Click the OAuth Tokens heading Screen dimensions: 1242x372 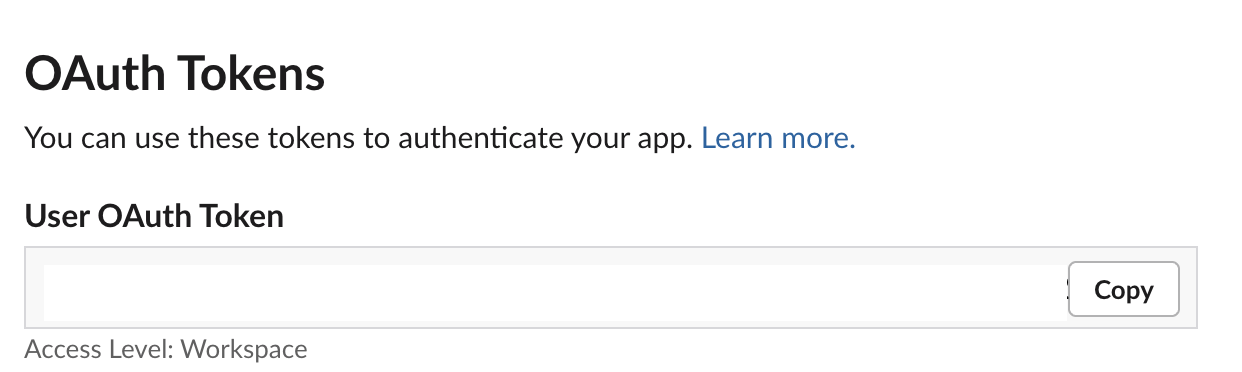pos(175,74)
